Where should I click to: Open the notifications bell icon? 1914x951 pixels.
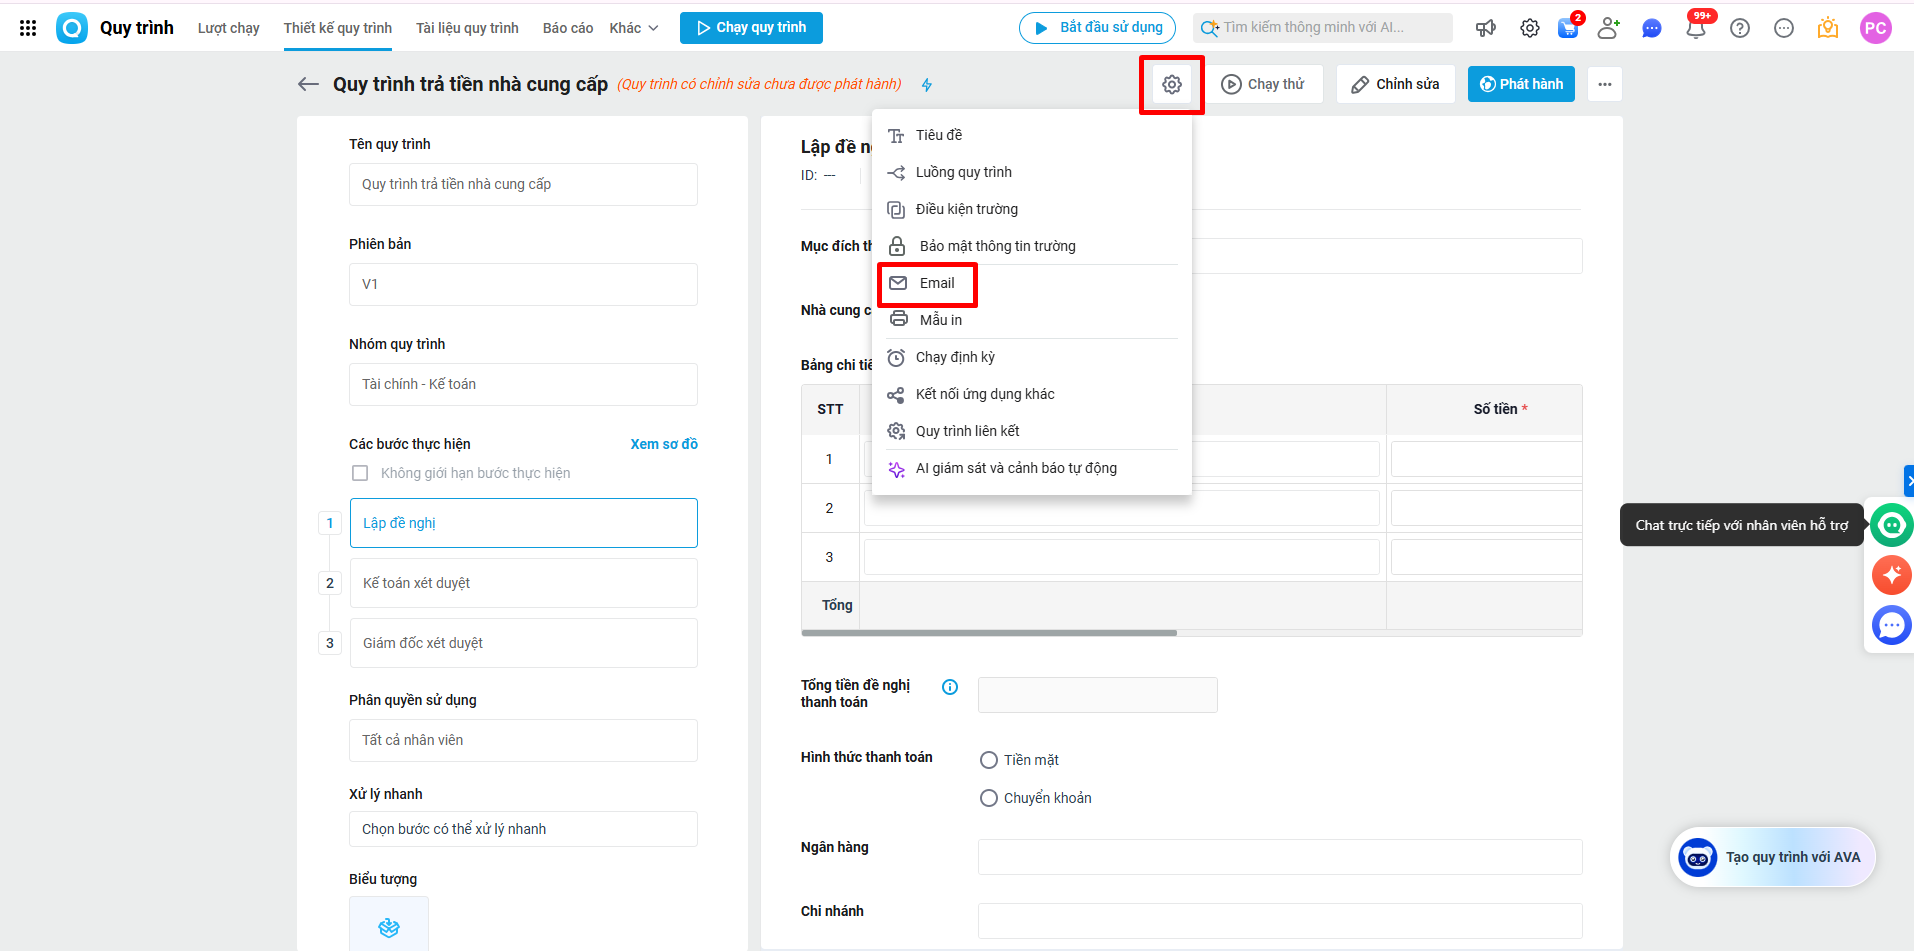pos(1696,28)
